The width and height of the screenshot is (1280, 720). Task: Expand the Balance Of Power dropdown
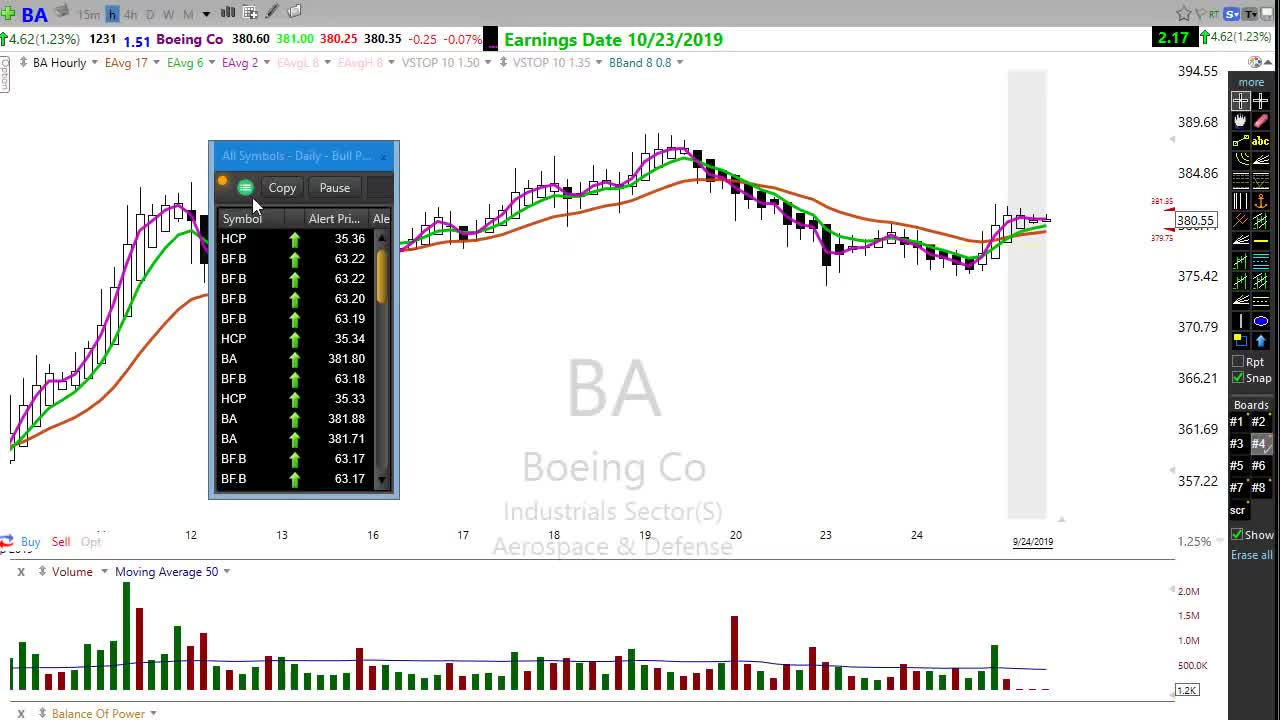(153, 713)
